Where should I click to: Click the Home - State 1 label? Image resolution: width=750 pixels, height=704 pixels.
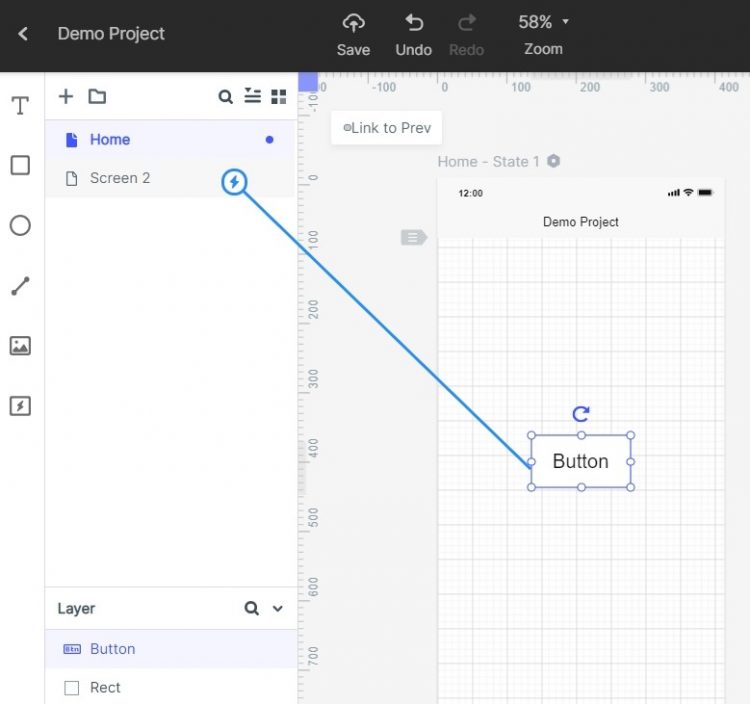tap(488, 162)
